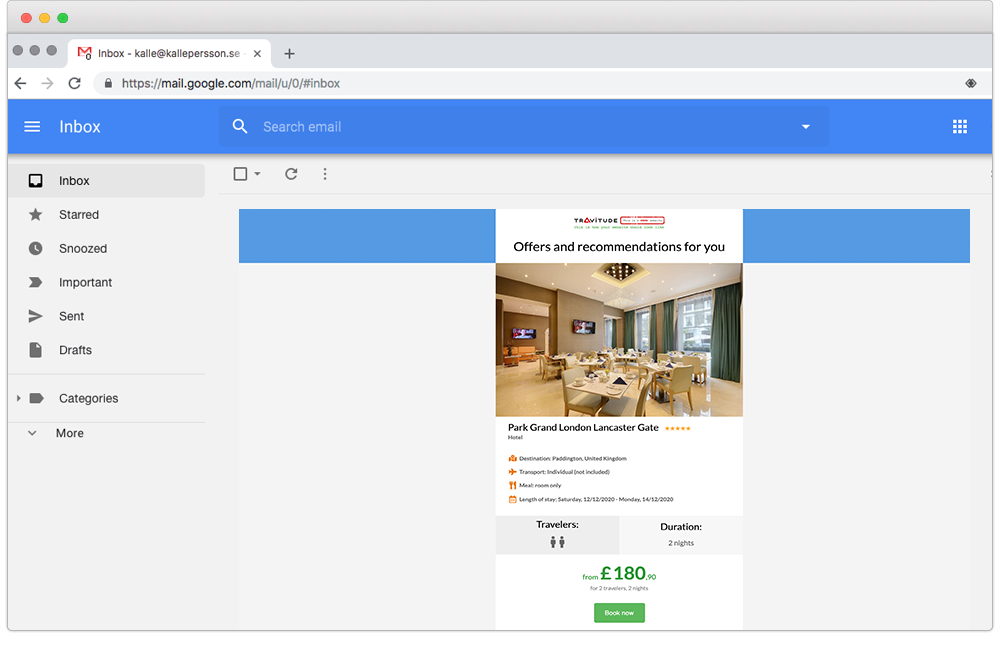Image resolution: width=1000 pixels, height=646 pixels.
Task: Click the Google apps grid icon
Action: (x=959, y=127)
